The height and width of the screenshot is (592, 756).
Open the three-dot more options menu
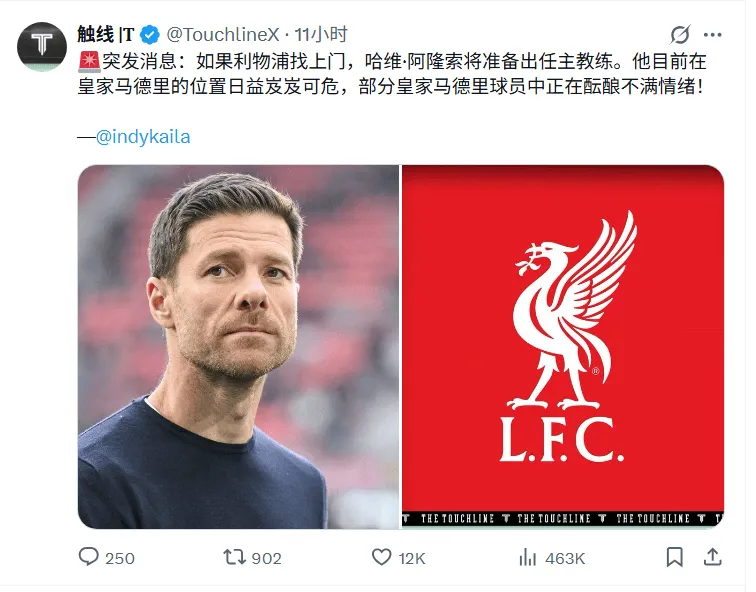pyautogui.click(x=713, y=35)
